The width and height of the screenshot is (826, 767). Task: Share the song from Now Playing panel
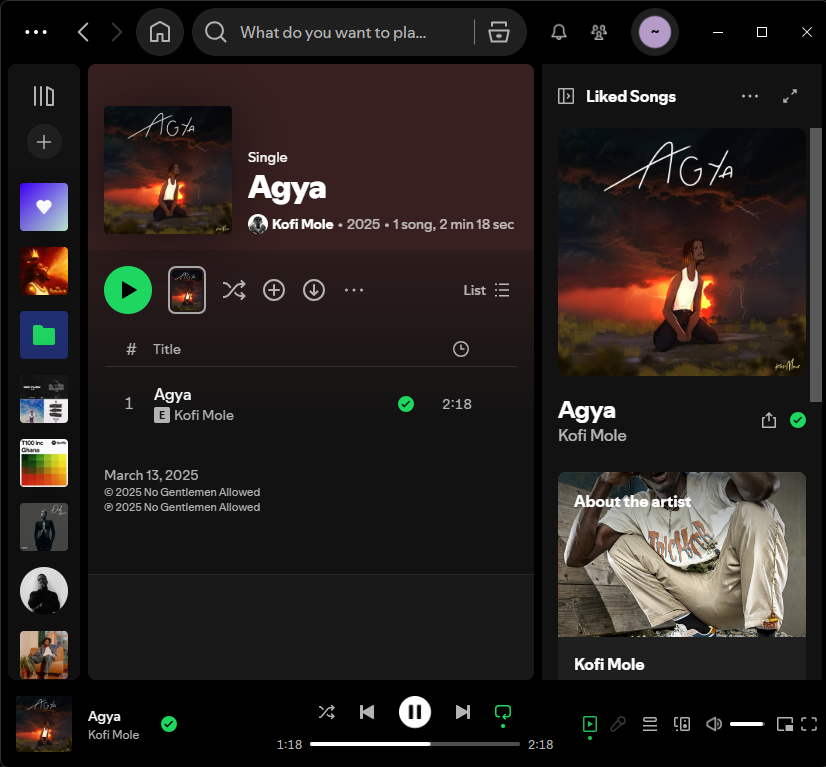[769, 420]
